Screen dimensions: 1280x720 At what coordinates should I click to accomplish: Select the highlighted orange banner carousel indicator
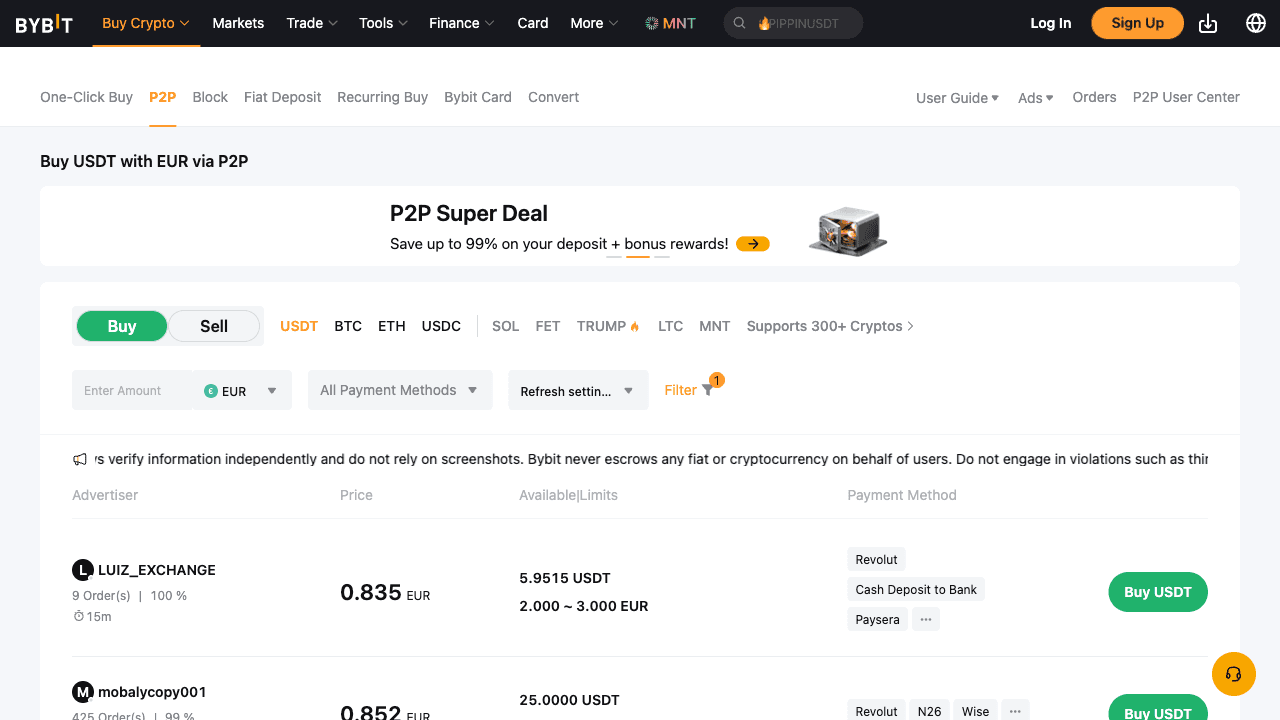tap(638, 257)
